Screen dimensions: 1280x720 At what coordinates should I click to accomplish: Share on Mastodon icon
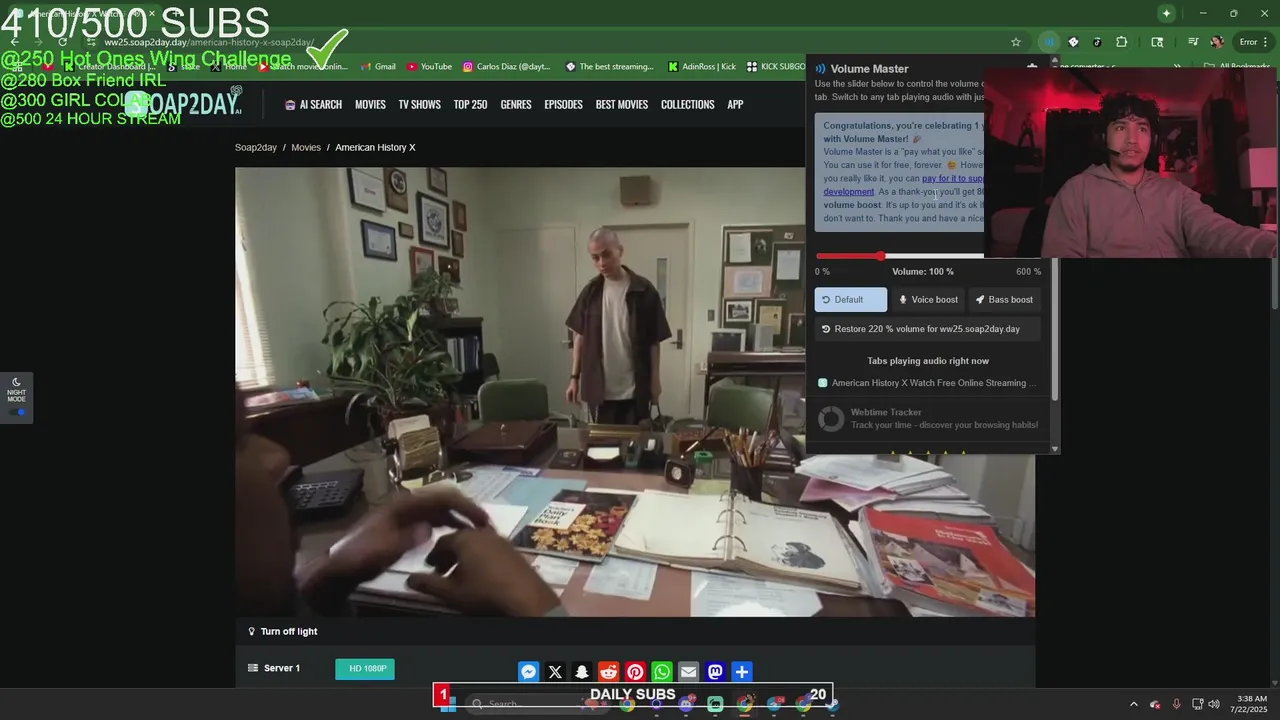pos(715,672)
